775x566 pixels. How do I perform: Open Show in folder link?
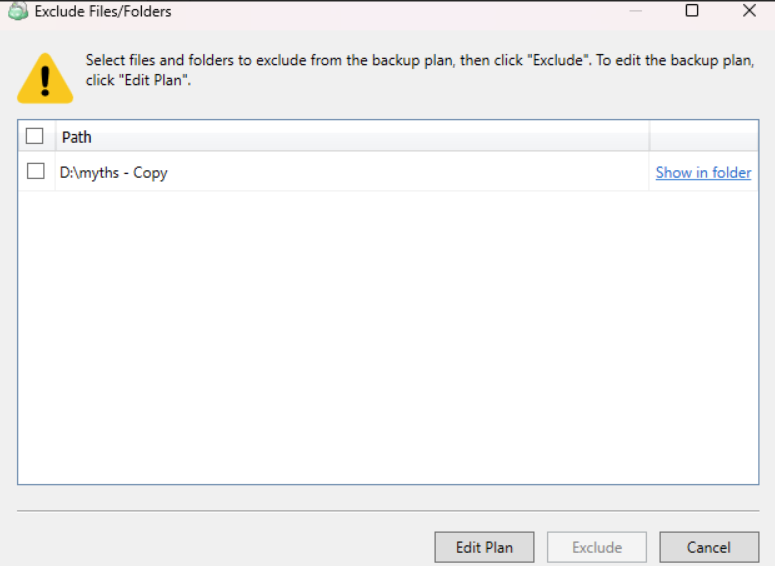point(703,173)
